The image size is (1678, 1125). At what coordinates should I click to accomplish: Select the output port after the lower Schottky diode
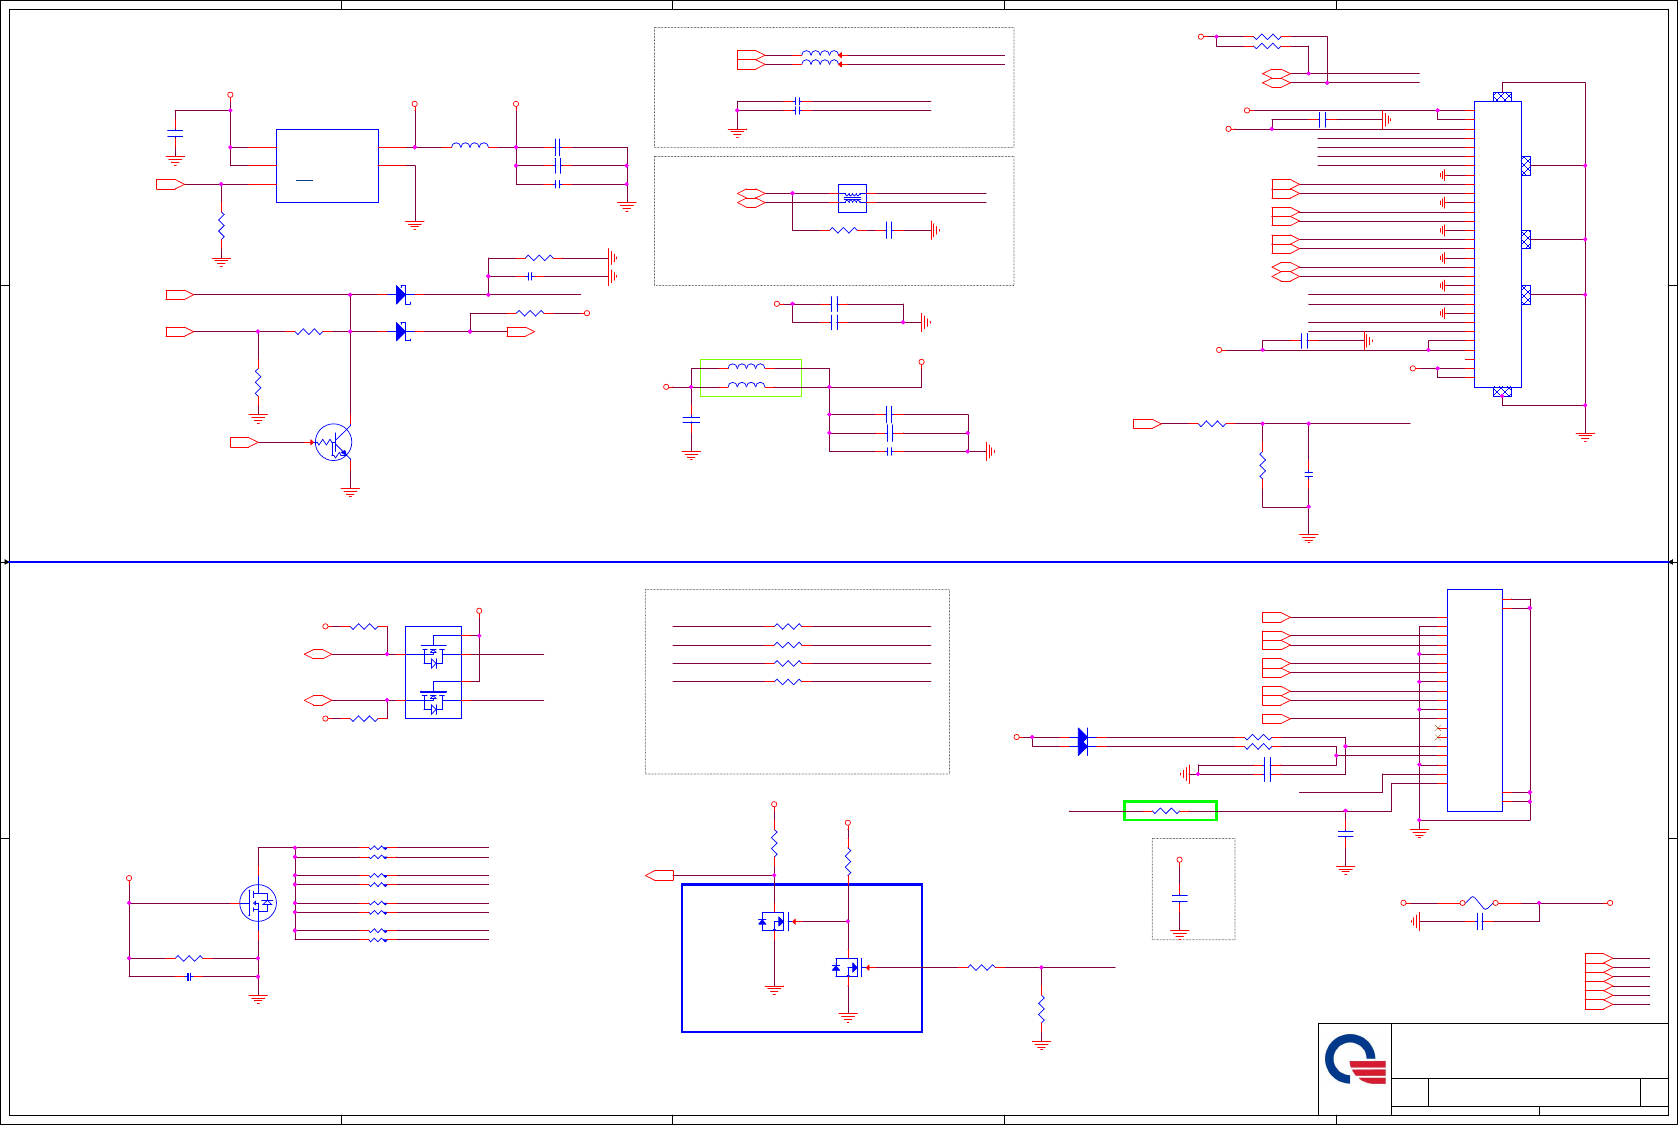[521, 332]
